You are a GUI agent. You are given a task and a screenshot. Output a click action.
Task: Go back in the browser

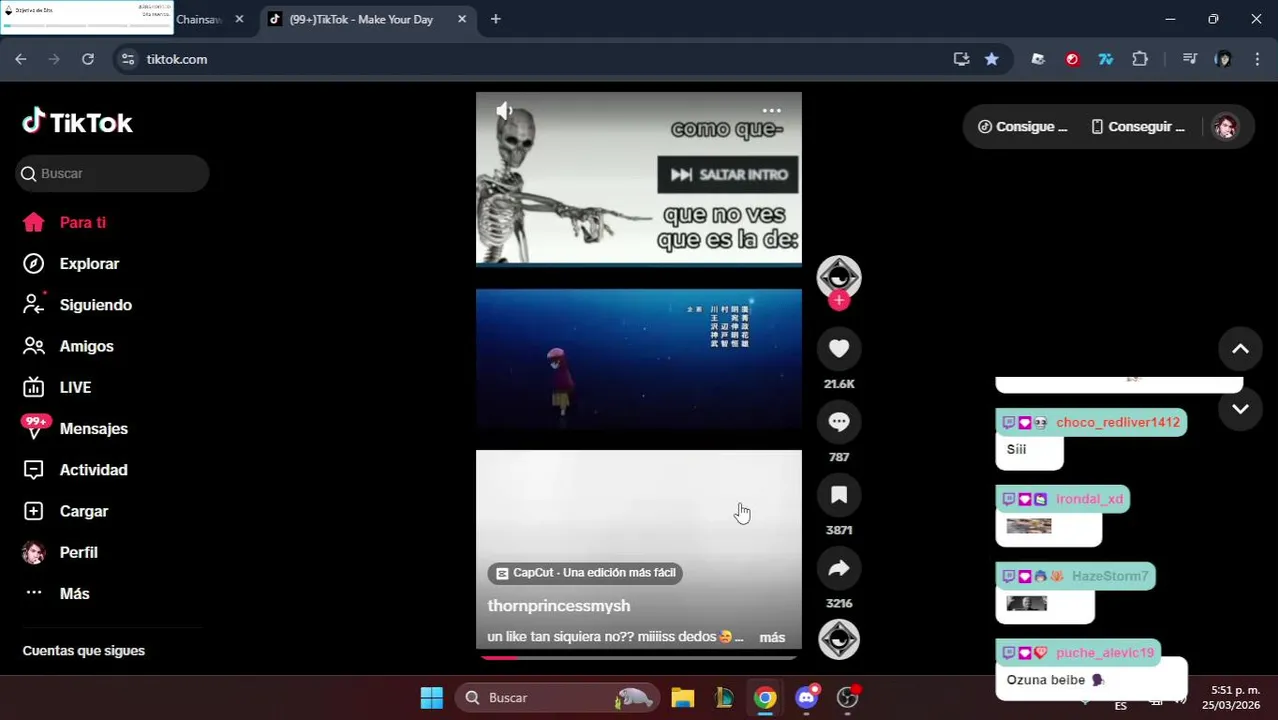[x=21, y=59]
